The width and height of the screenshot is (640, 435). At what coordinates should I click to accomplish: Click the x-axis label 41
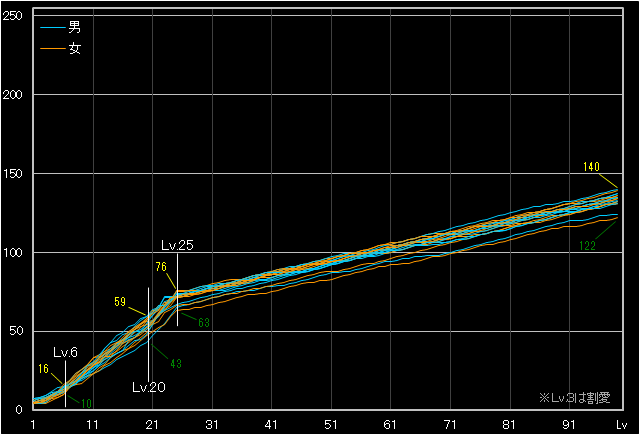[x=271, y=425]
